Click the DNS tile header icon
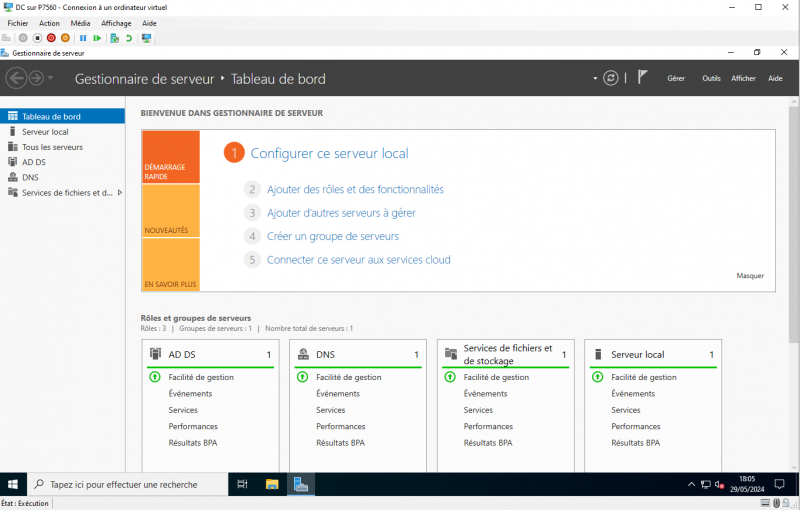The width and height of the screenshot is (800, 510). (303, 354)
